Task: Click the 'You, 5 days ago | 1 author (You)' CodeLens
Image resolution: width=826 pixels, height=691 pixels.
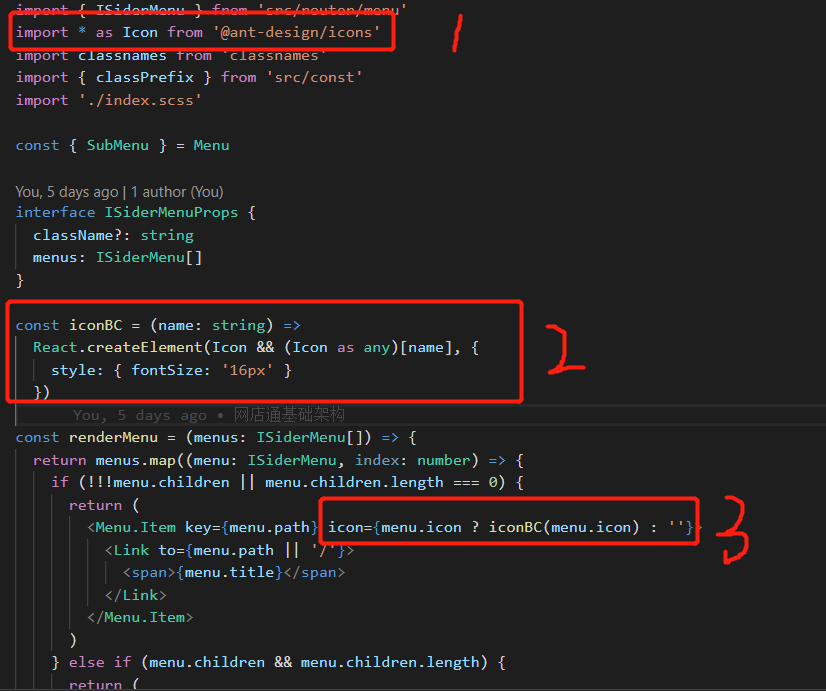Action: pyautogui.click(x=120, y=192)
